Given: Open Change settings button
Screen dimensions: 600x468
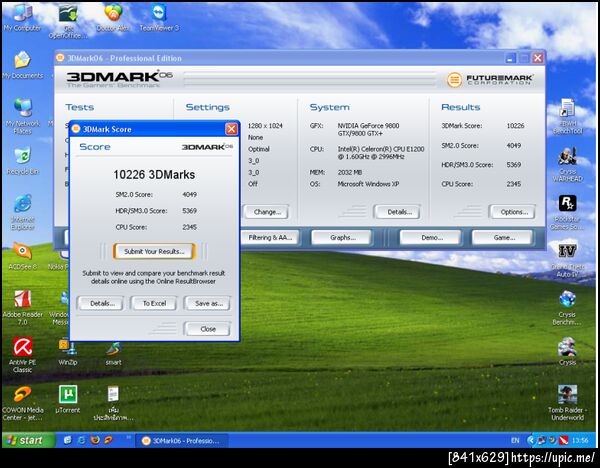Looking at the screenshot, I should pos(267,212).
